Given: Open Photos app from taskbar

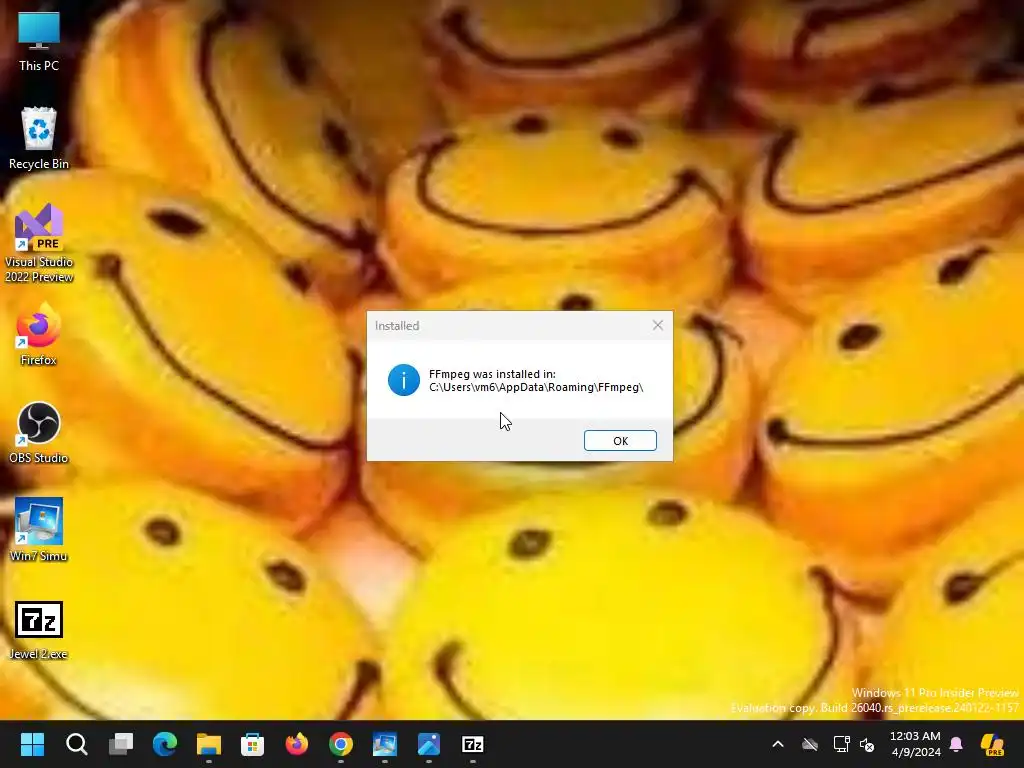Looking at the screenshot, I should pyautogui.click(x=429, y=744).
